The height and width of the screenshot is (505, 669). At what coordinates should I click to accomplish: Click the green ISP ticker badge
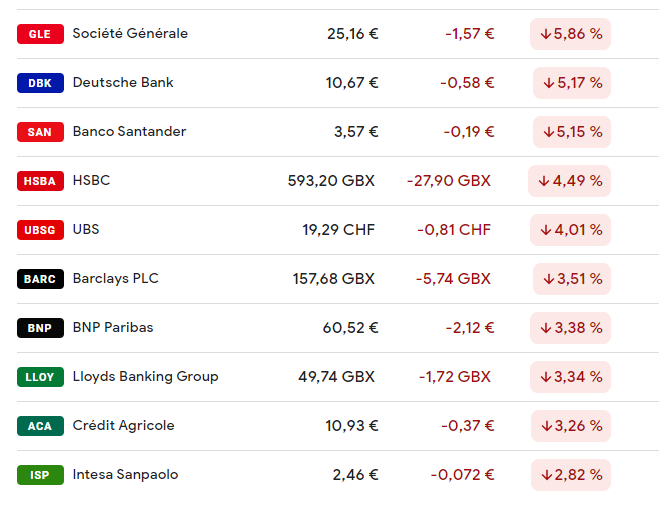[40, 475]
